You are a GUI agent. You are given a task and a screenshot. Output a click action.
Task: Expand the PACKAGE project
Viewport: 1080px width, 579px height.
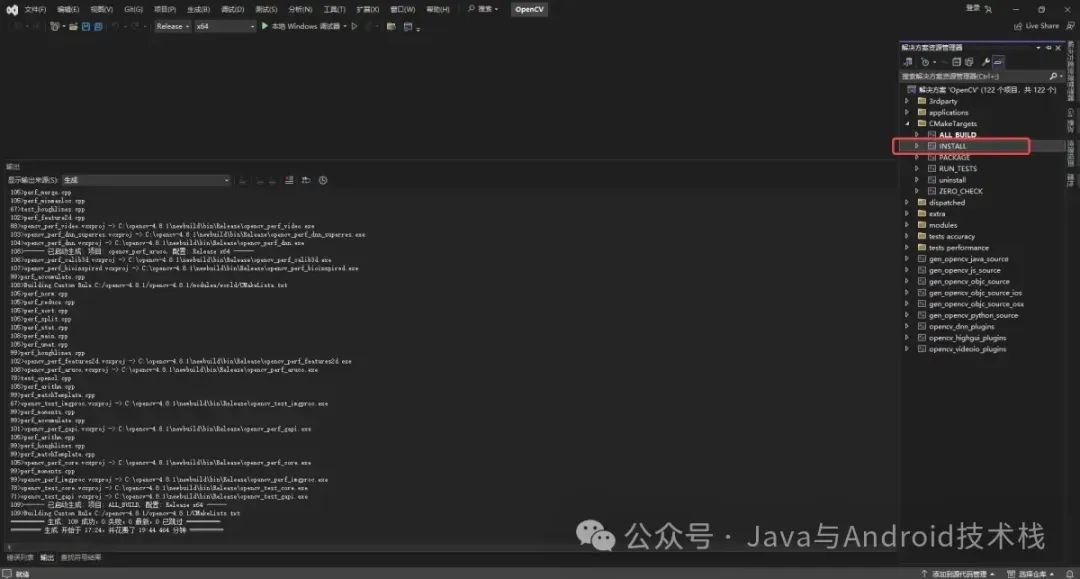917,158
